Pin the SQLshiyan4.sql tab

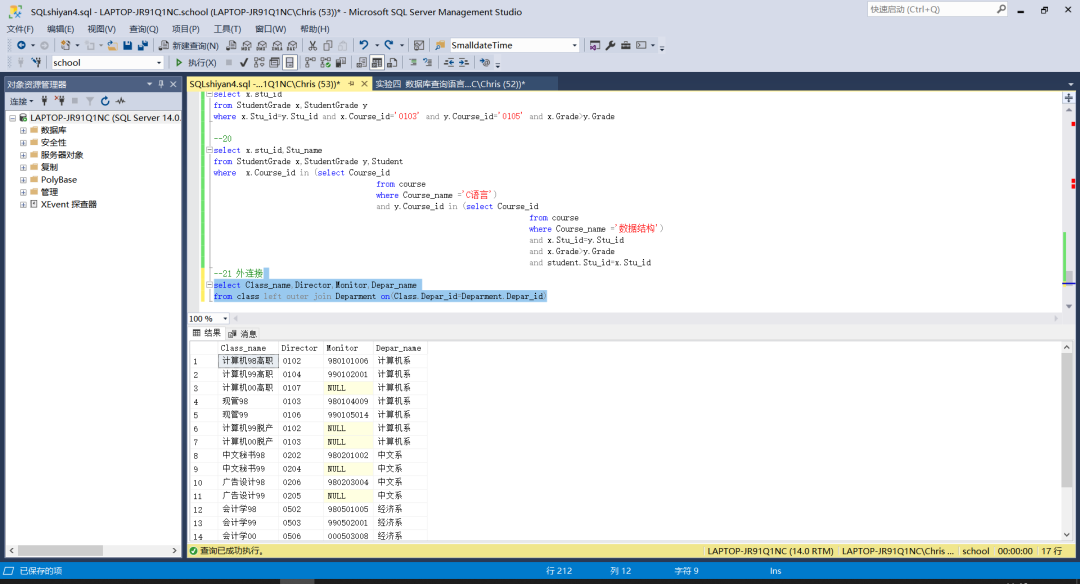tap(351, 84)
